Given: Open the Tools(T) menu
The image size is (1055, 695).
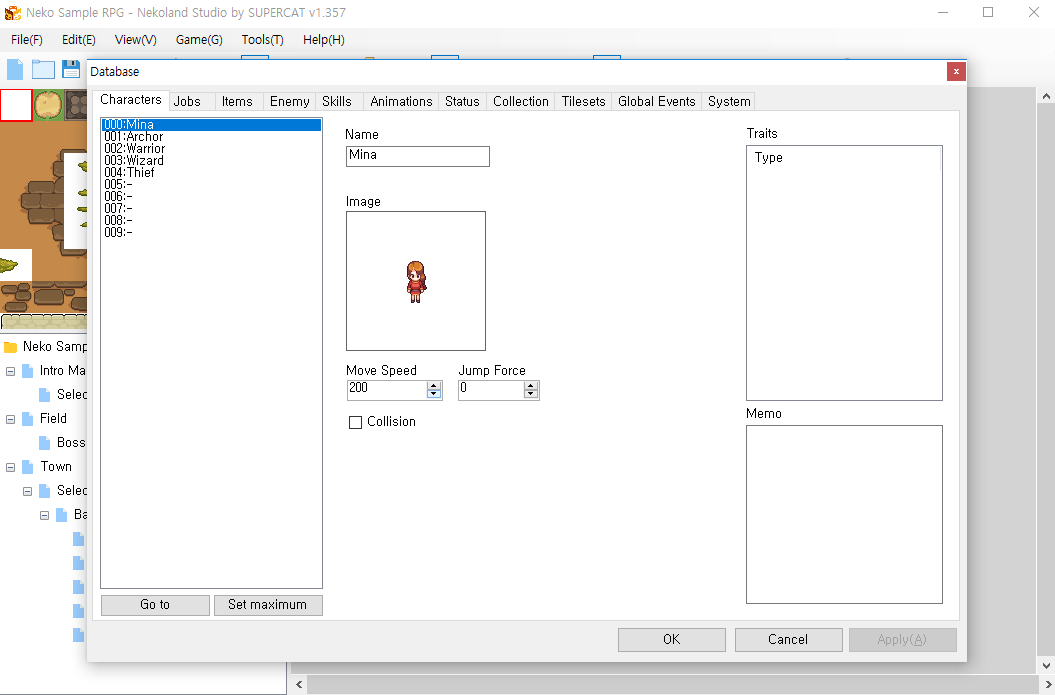Looking at the screenshot, I should 262,40.
